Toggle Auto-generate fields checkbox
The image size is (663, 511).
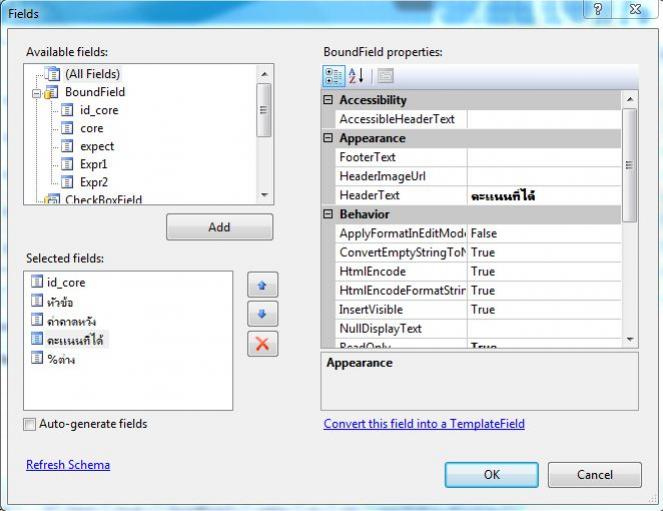click(30, 424)
